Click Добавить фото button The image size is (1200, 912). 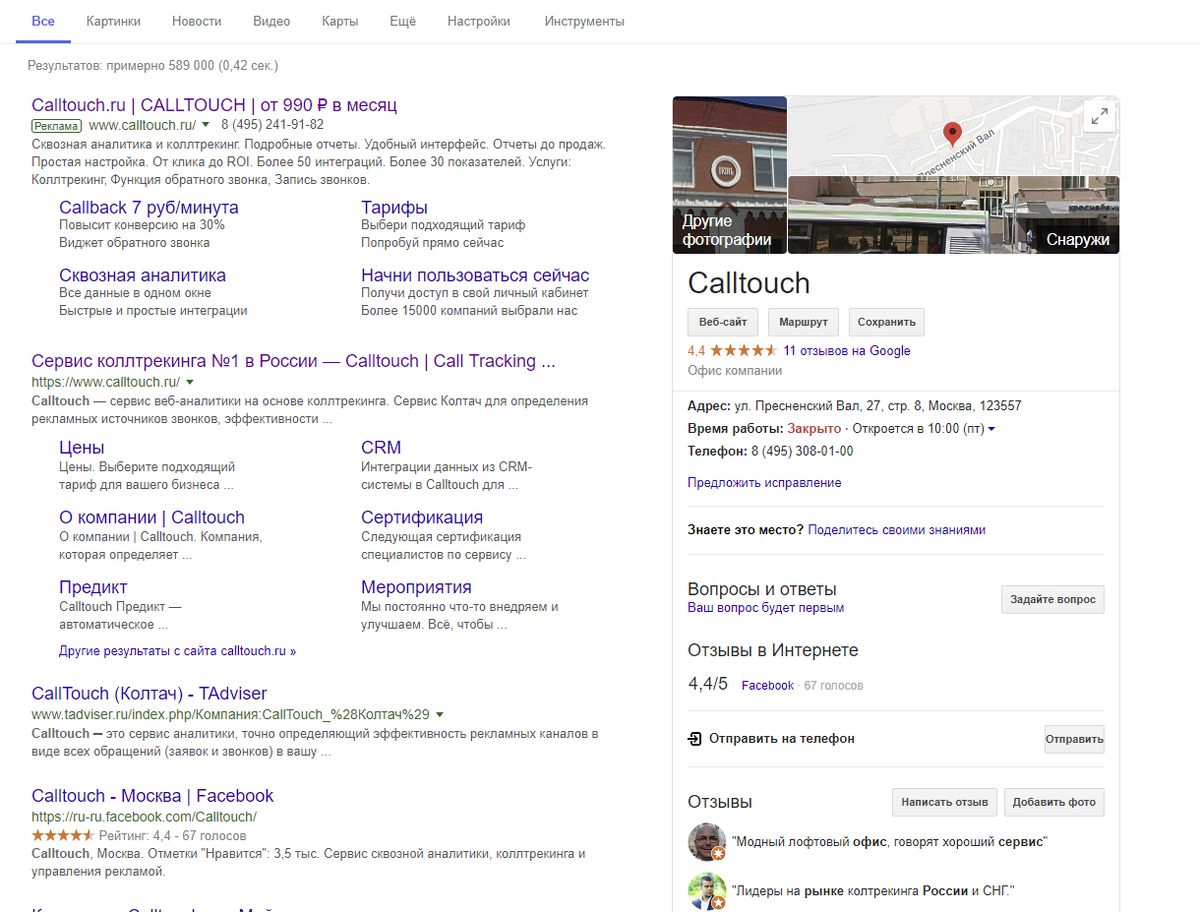pos(1054,802)
